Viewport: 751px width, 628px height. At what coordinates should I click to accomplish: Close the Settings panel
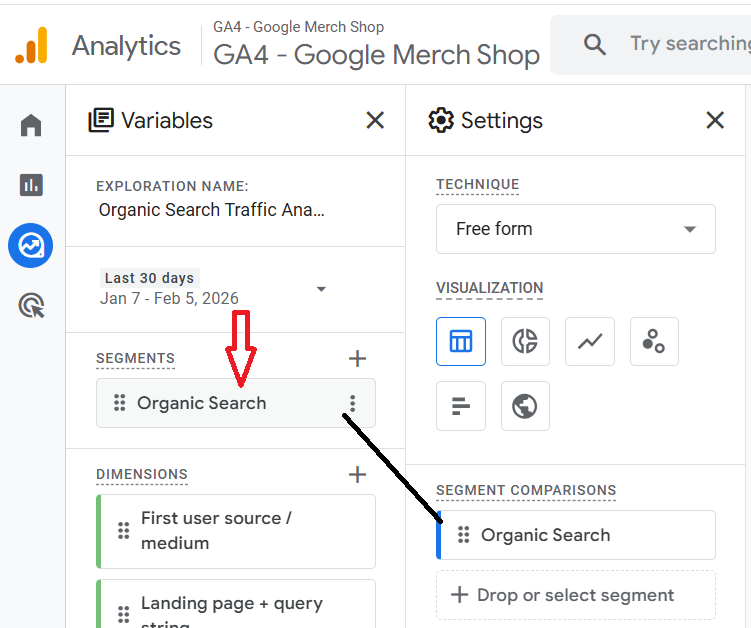715,121
